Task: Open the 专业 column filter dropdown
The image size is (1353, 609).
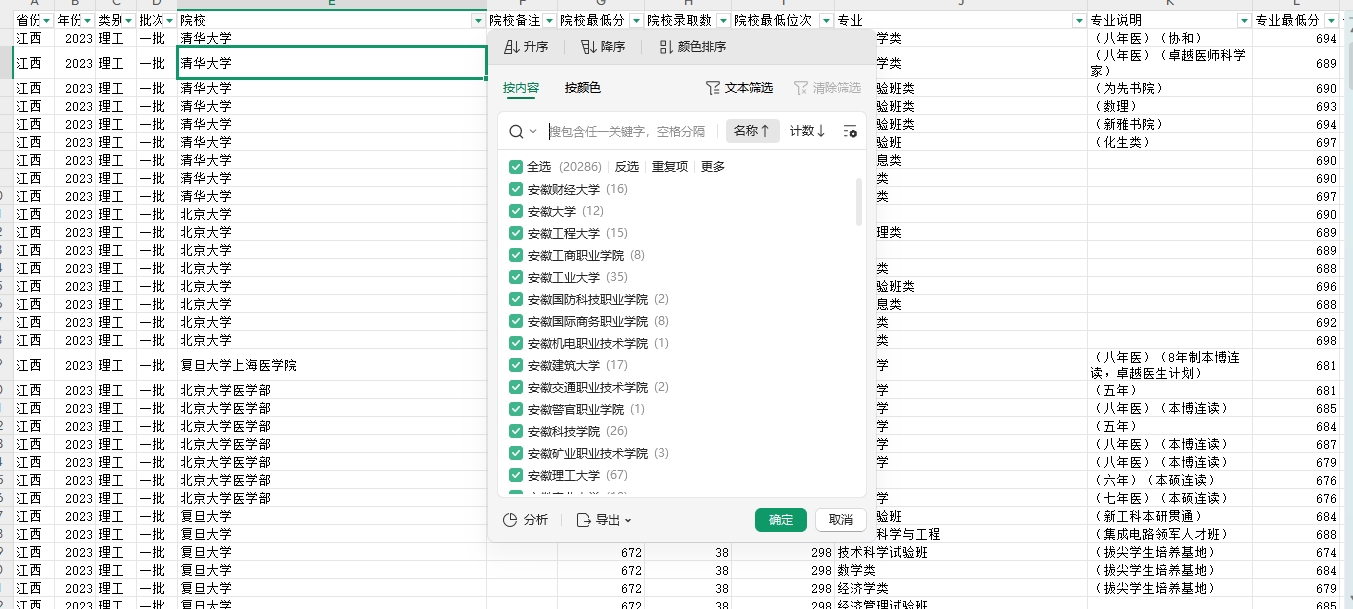Action: 1079,20
